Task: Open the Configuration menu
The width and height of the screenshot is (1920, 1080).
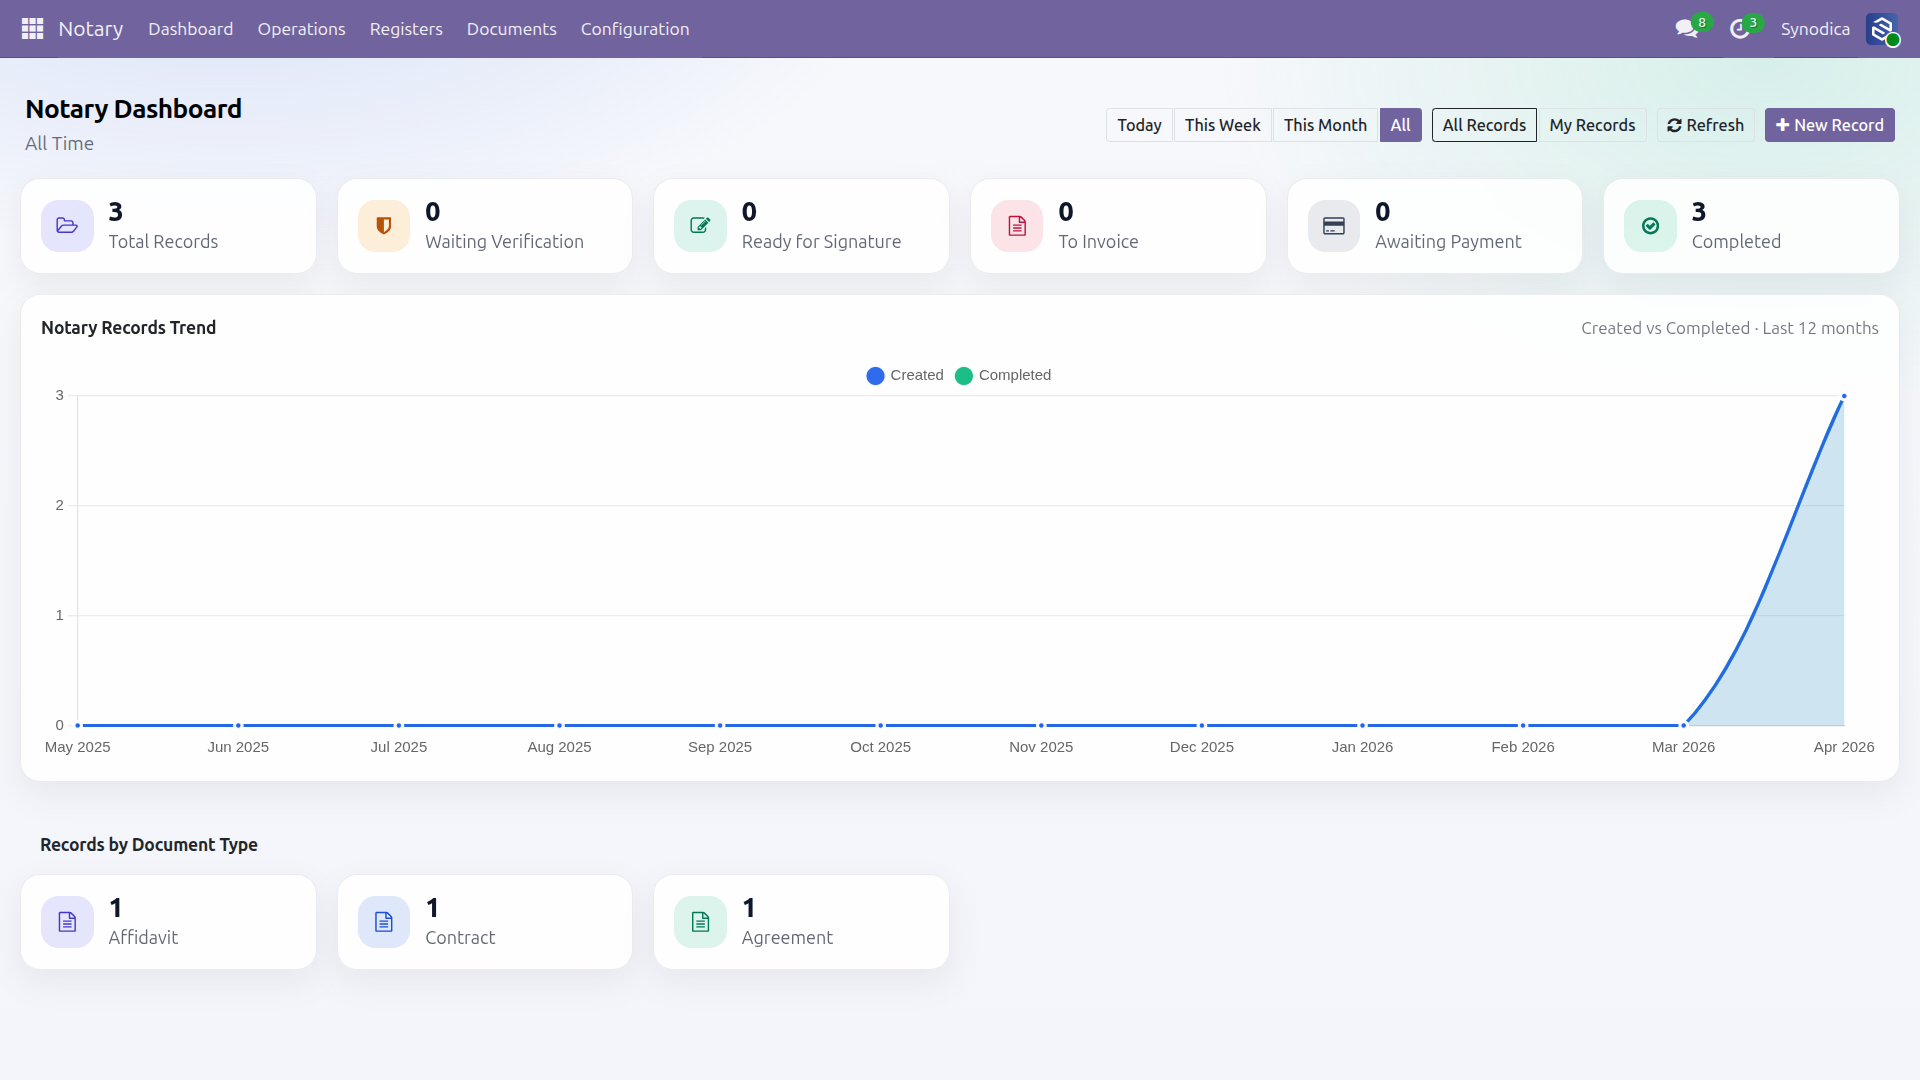Action: point(635,29)
